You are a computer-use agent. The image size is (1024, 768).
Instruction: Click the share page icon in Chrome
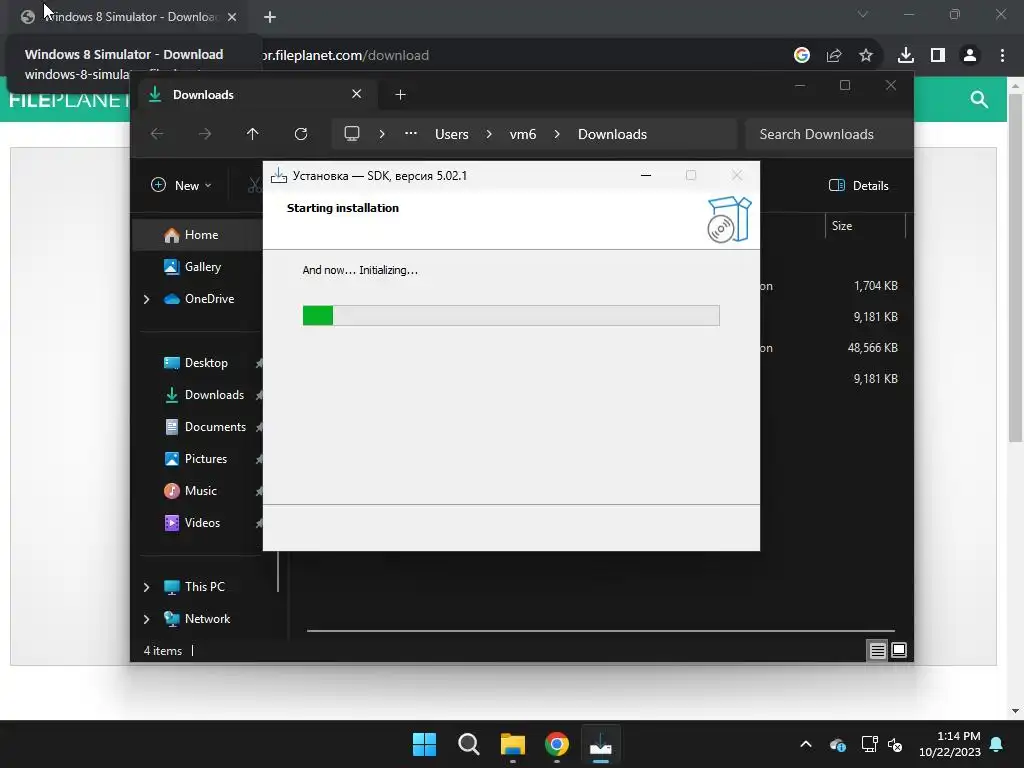[834, 56]
